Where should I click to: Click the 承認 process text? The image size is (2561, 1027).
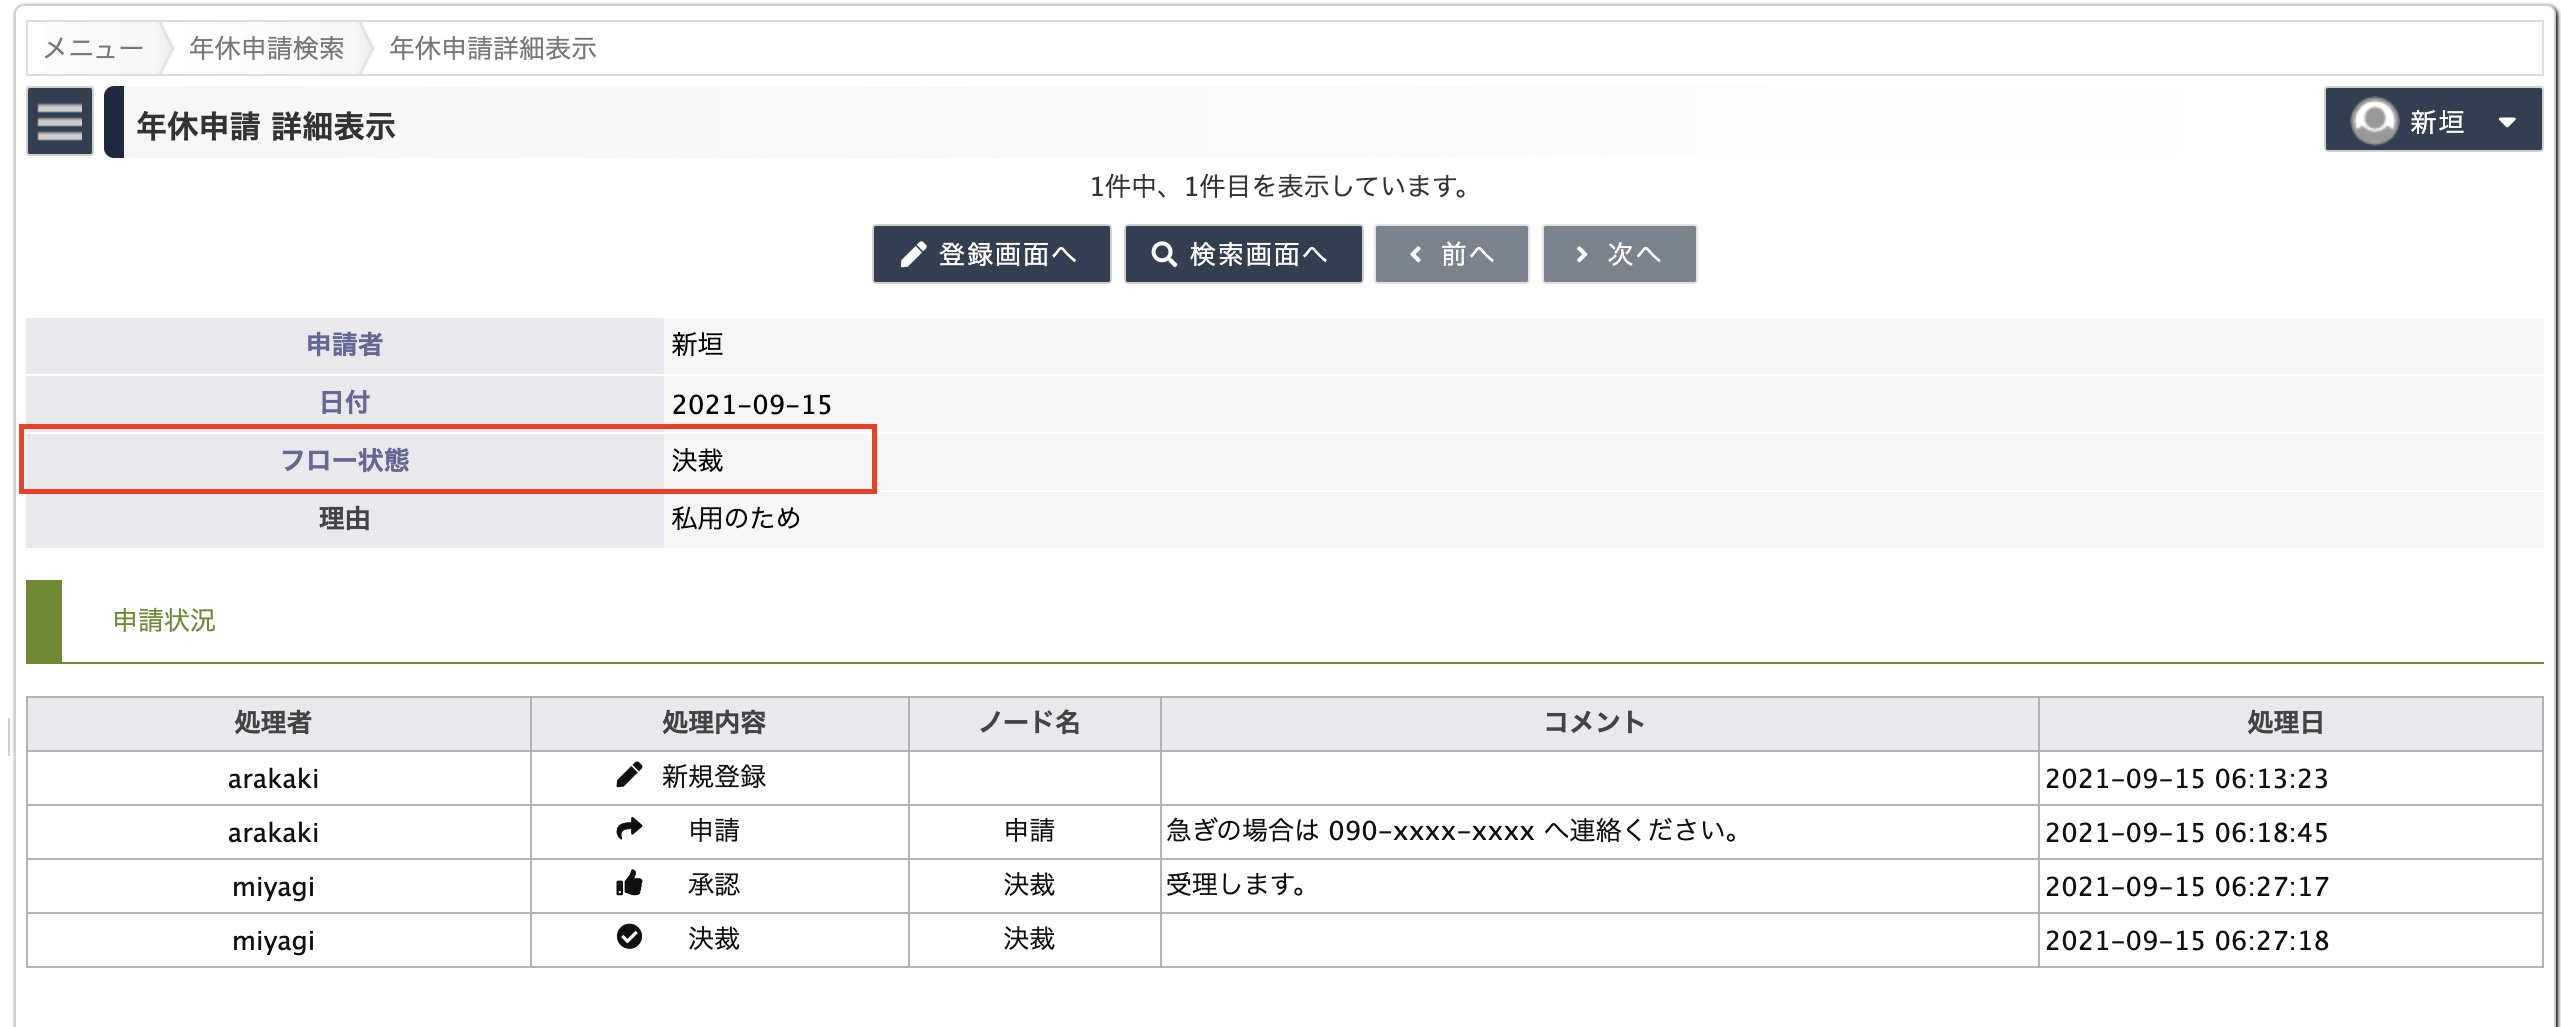(x=713, y=885)
